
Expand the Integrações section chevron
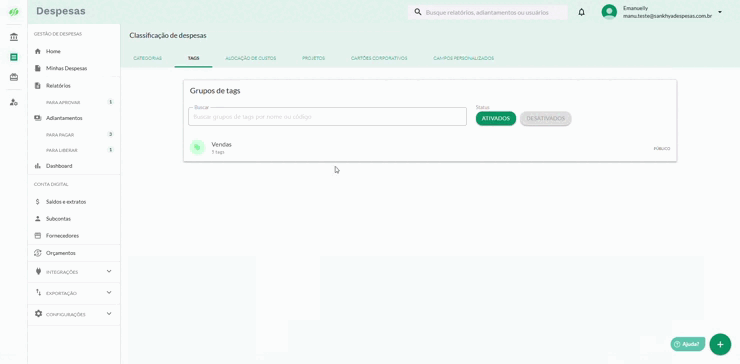(109, 271)
